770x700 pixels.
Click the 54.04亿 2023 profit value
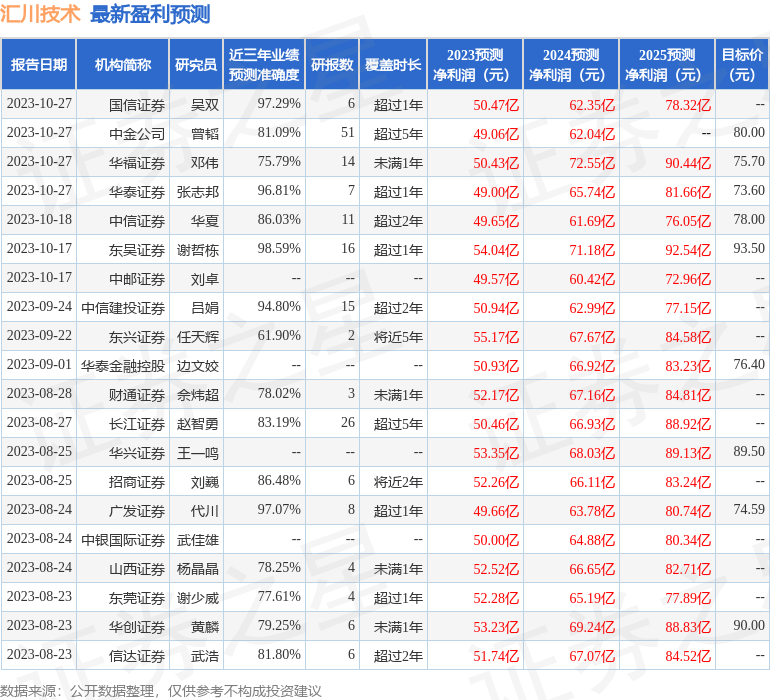pos(495,250)
